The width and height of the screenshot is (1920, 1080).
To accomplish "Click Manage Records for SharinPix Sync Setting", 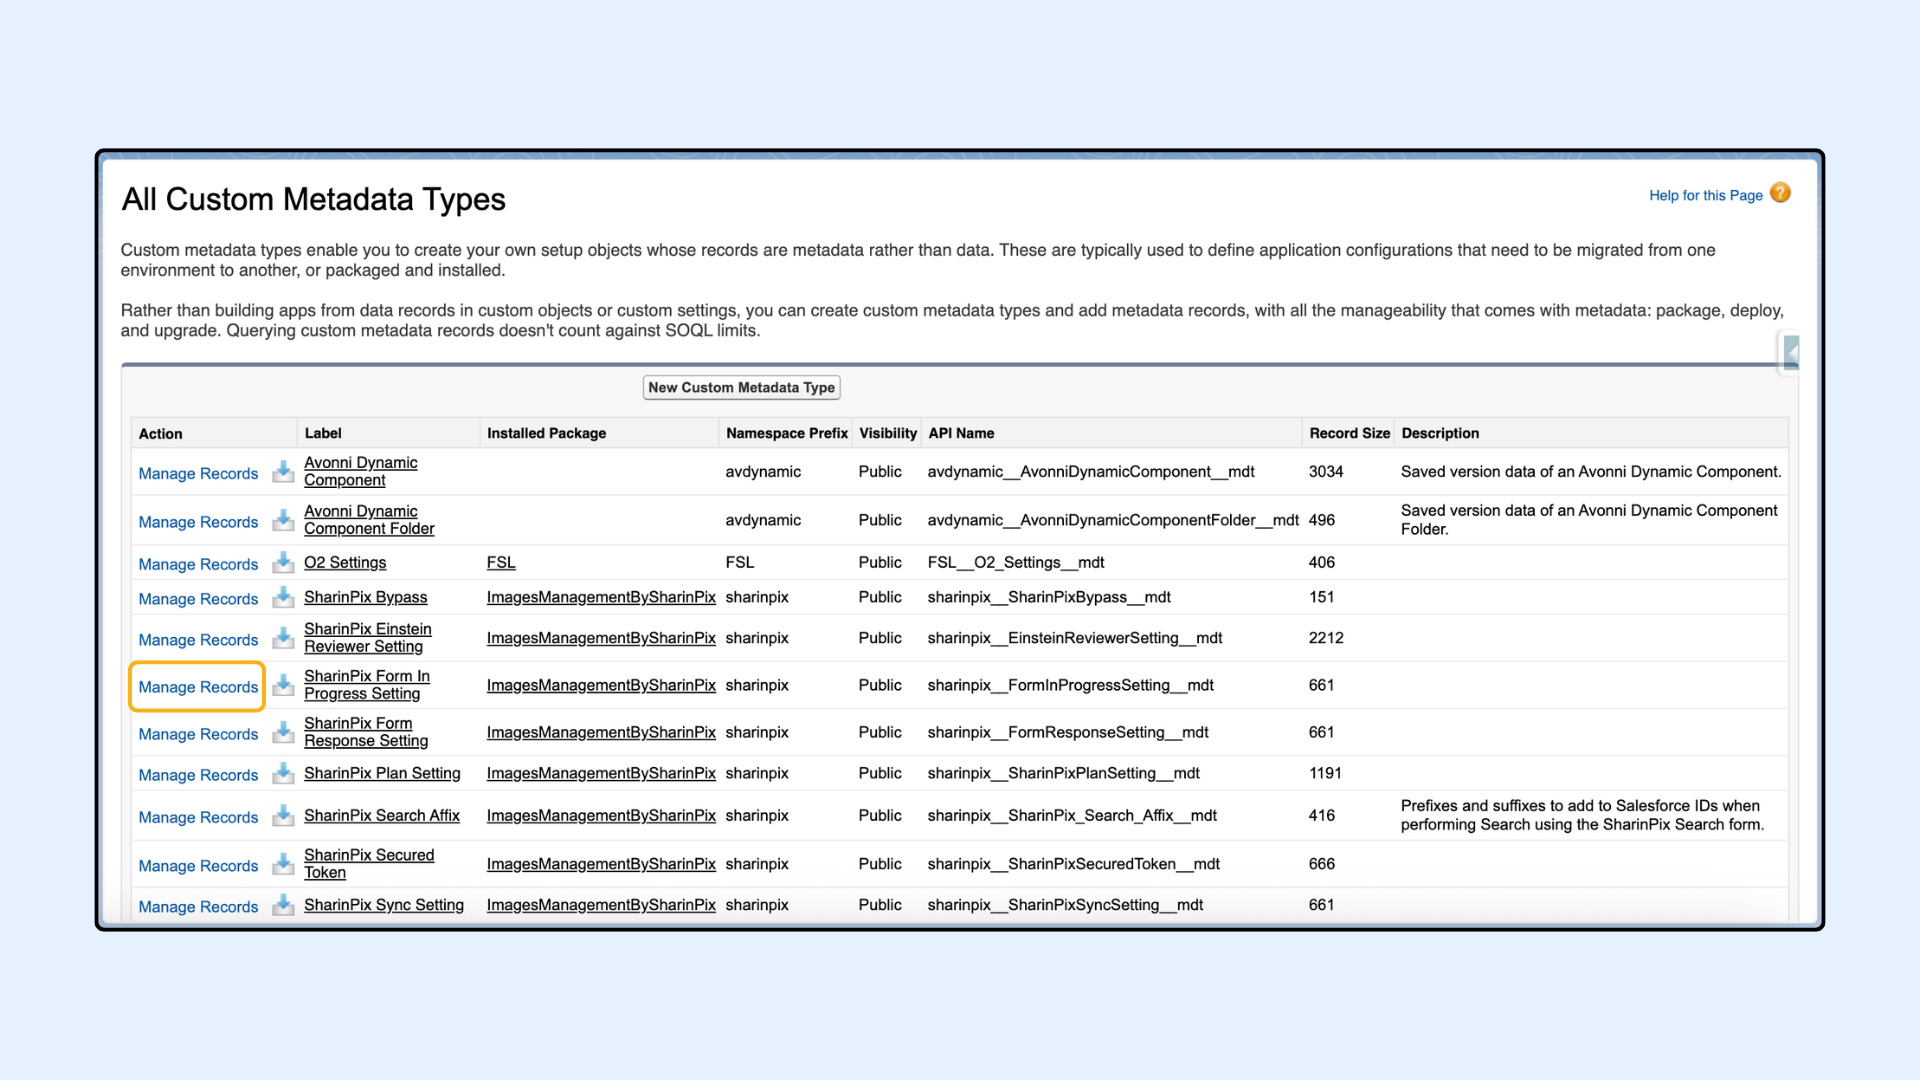I will [x=198, y=907].
